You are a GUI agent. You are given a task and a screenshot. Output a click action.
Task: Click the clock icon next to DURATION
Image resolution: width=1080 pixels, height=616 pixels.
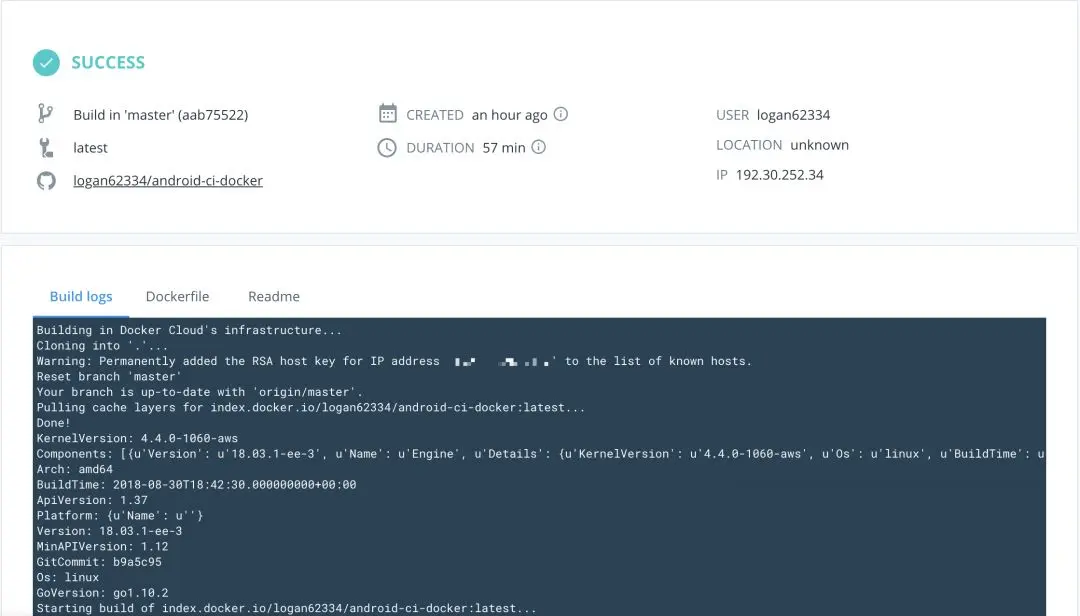pos(387,147)
